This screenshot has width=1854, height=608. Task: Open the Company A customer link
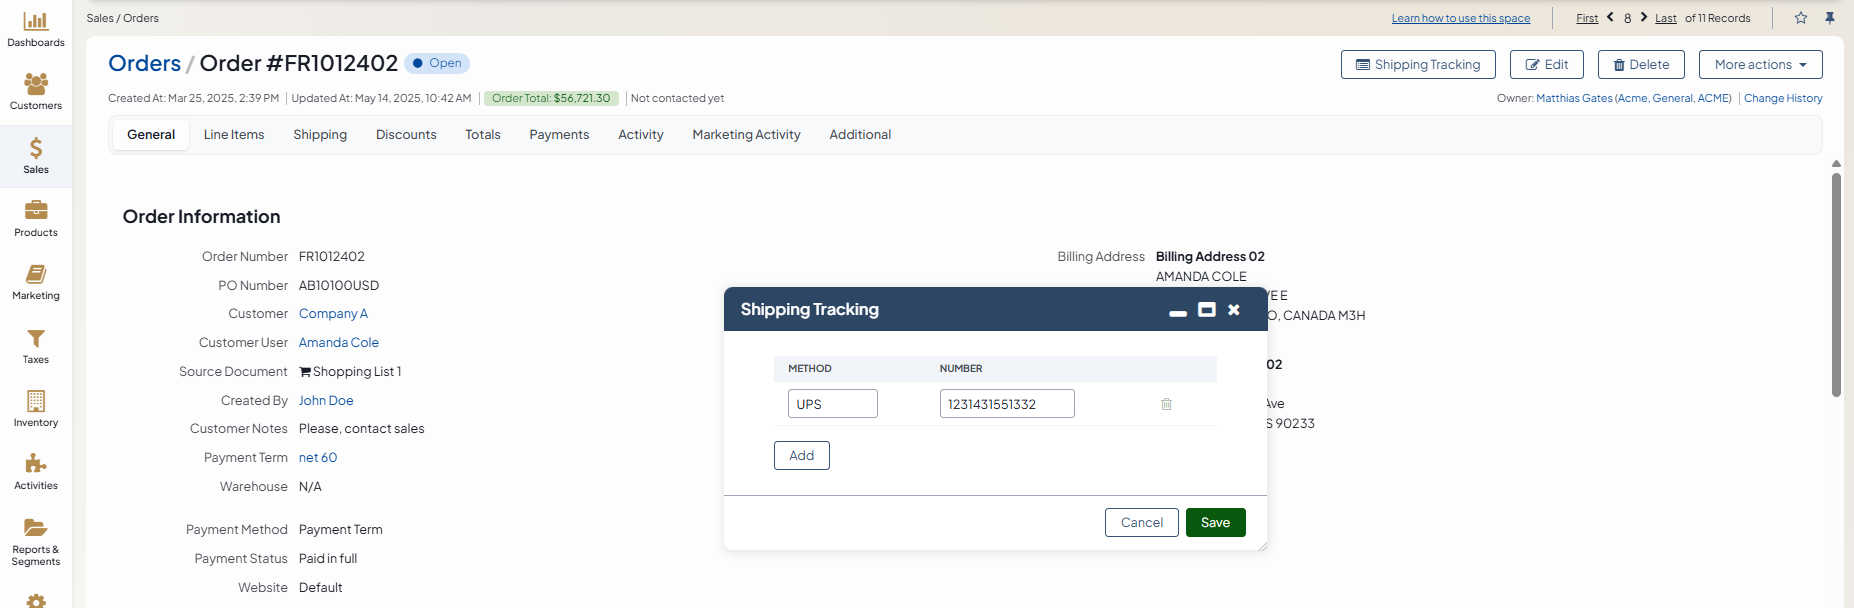point(333,314)
